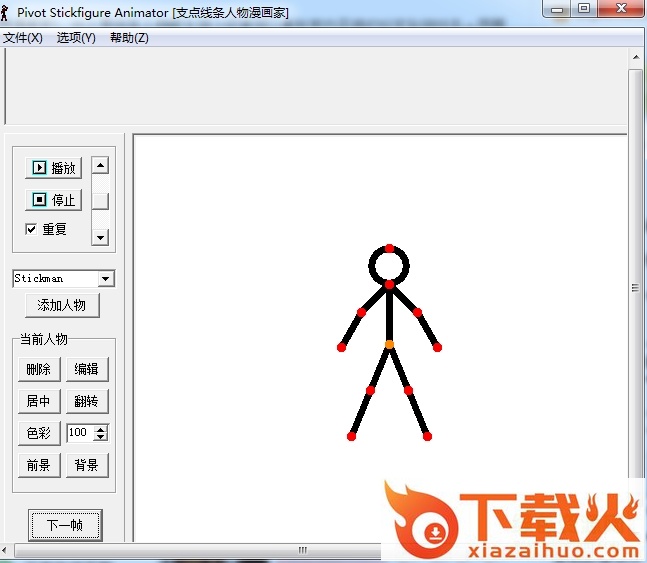
Task: Minimize the Pivot Stickfigure Animator window
Action: click(557, 9)
